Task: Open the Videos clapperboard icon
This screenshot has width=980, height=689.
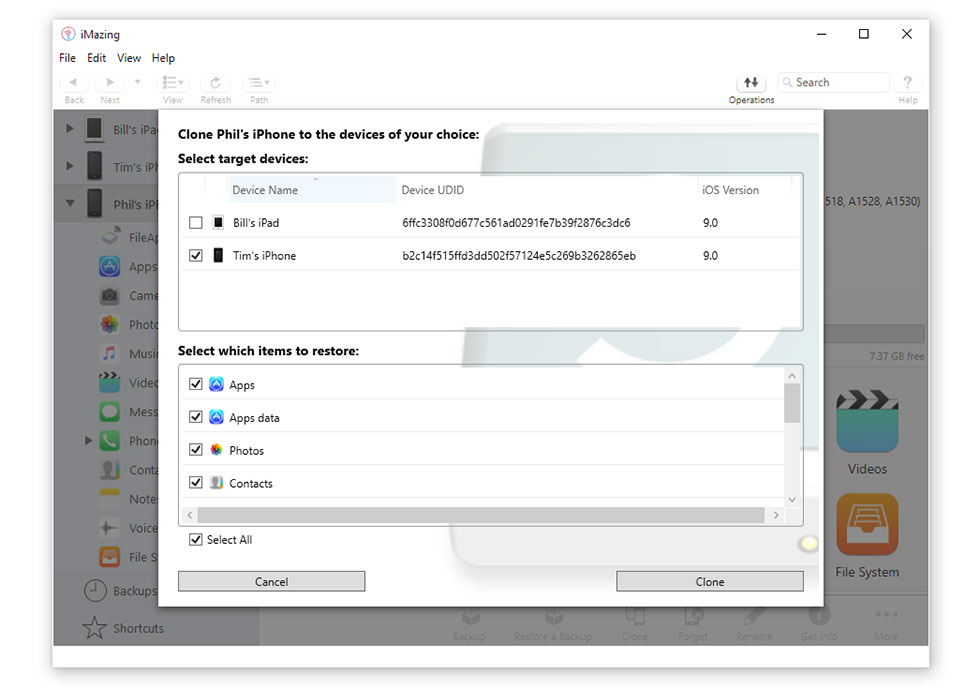Action: 866,421
